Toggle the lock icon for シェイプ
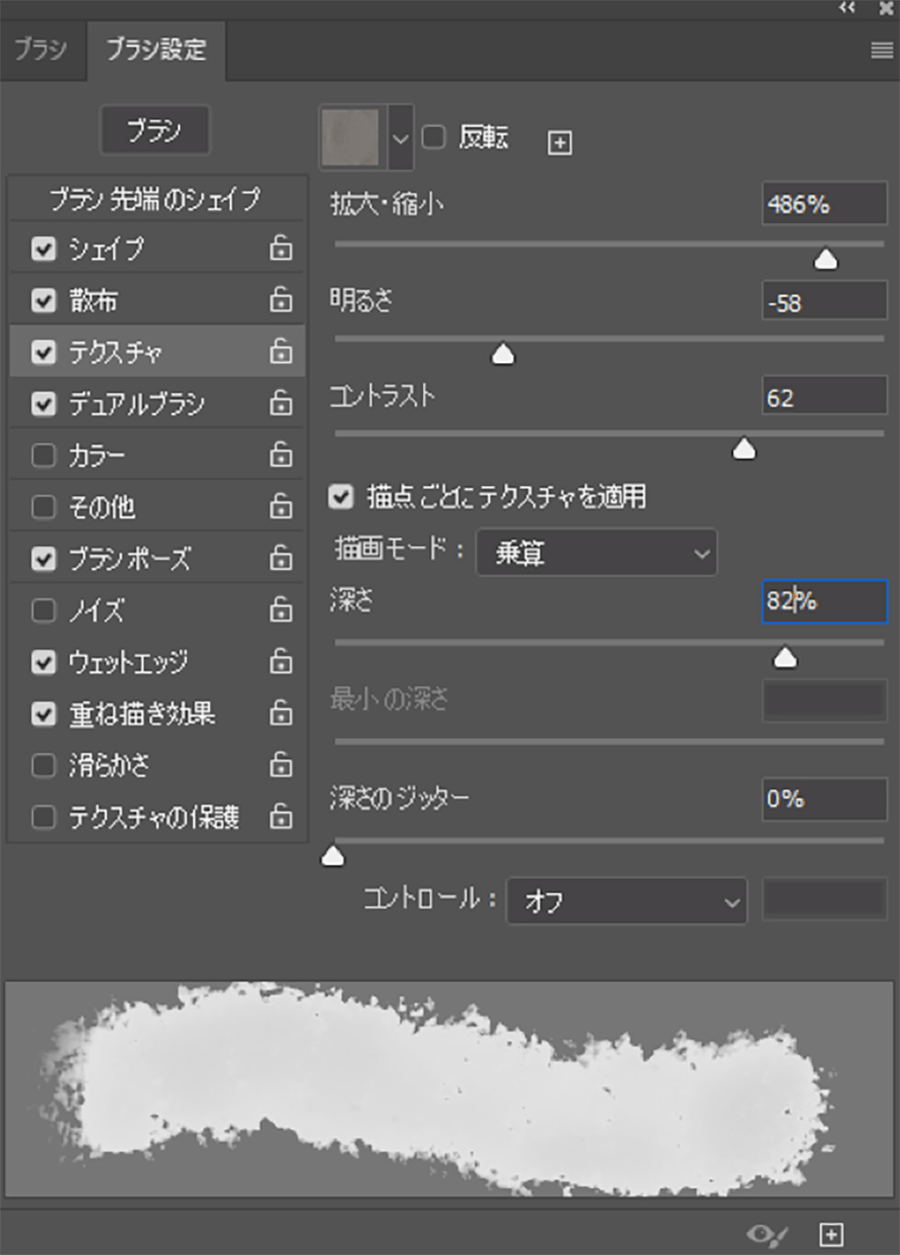Viewport: 900px width, 1255px height. (281, 248)
